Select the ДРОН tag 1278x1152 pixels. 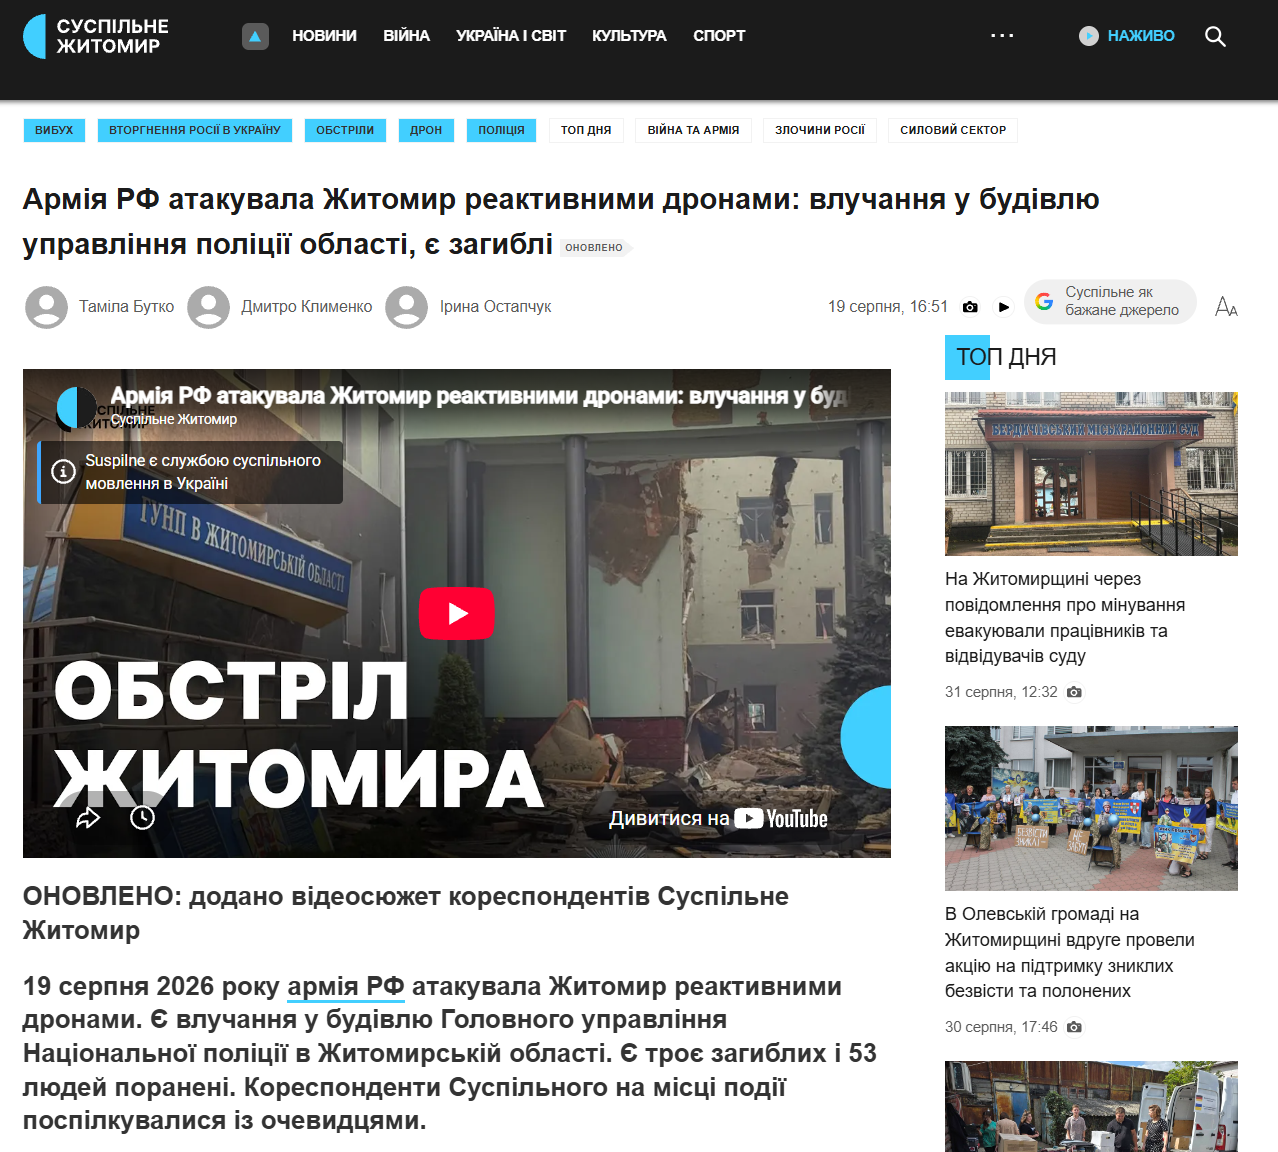click(426, 130)
